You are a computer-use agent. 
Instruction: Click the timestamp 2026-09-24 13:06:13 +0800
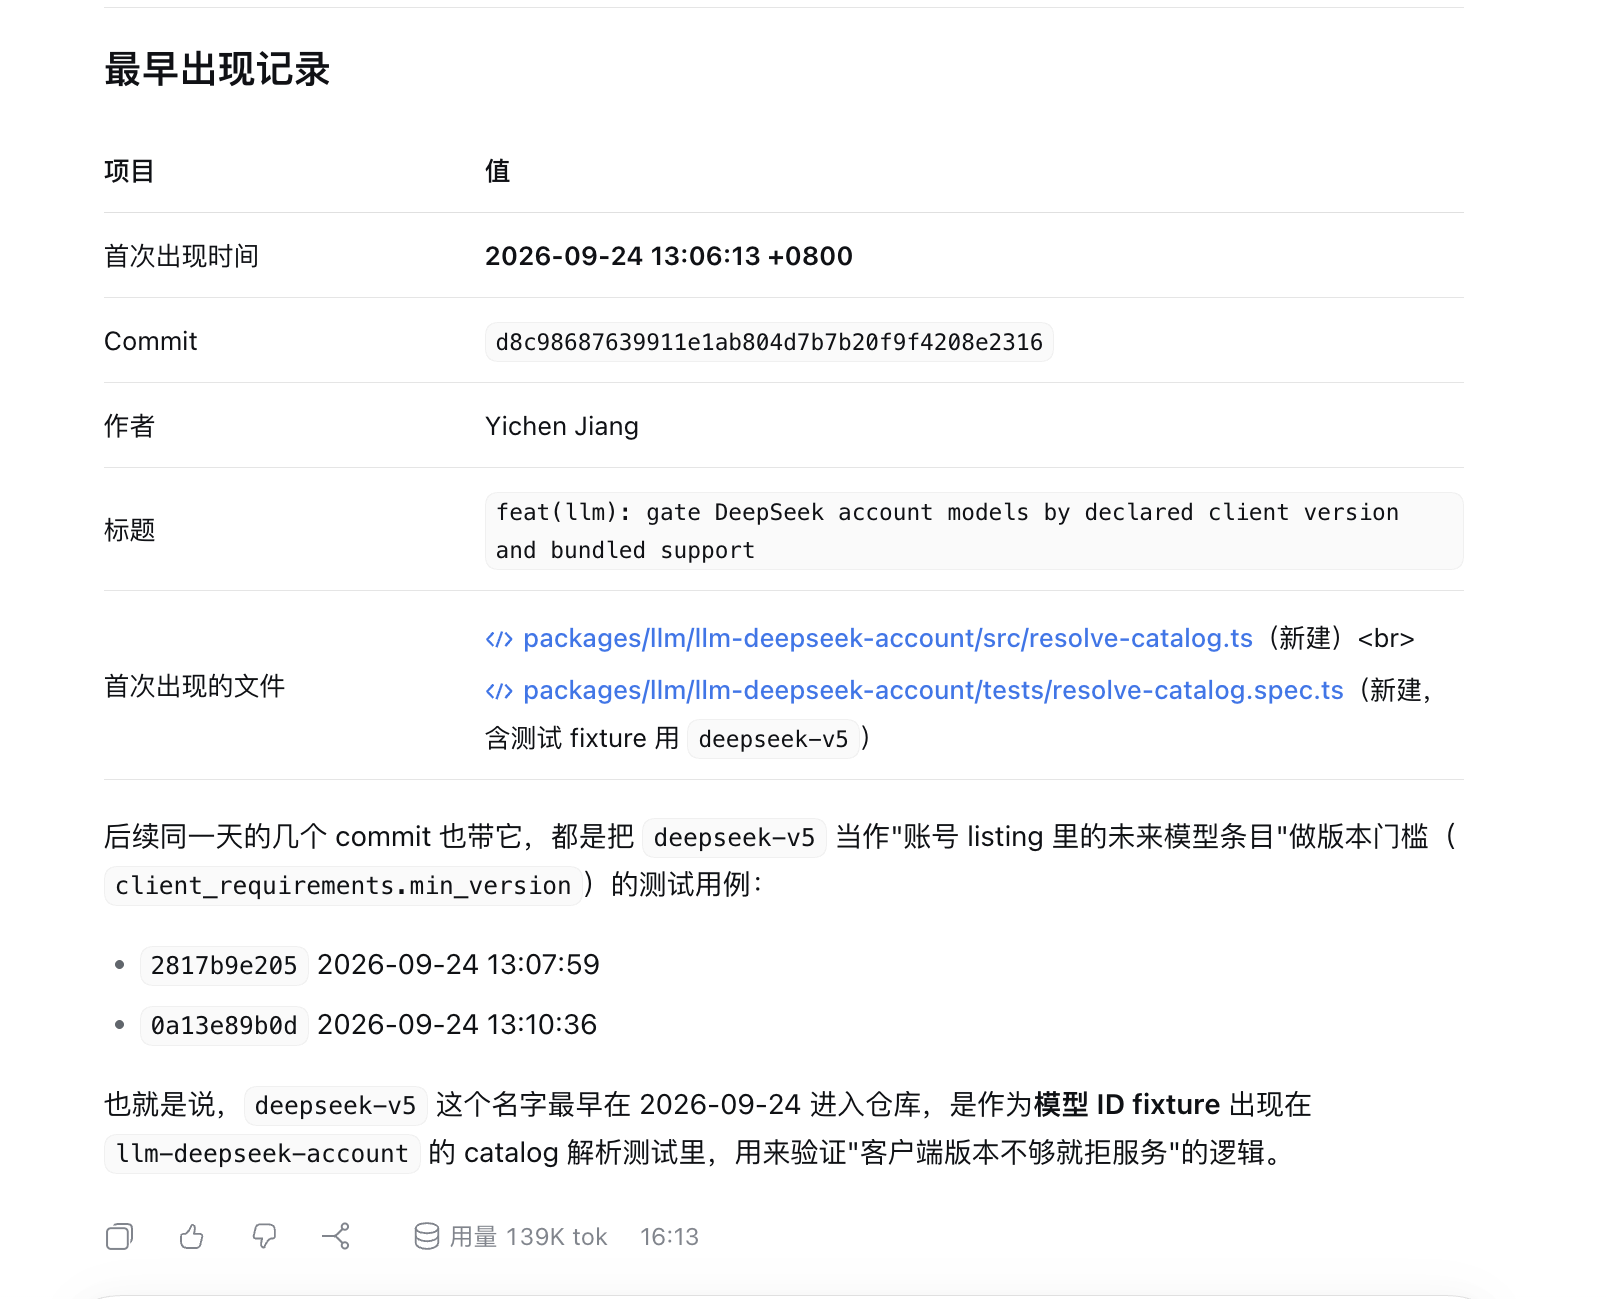click(x=669, y=256)
